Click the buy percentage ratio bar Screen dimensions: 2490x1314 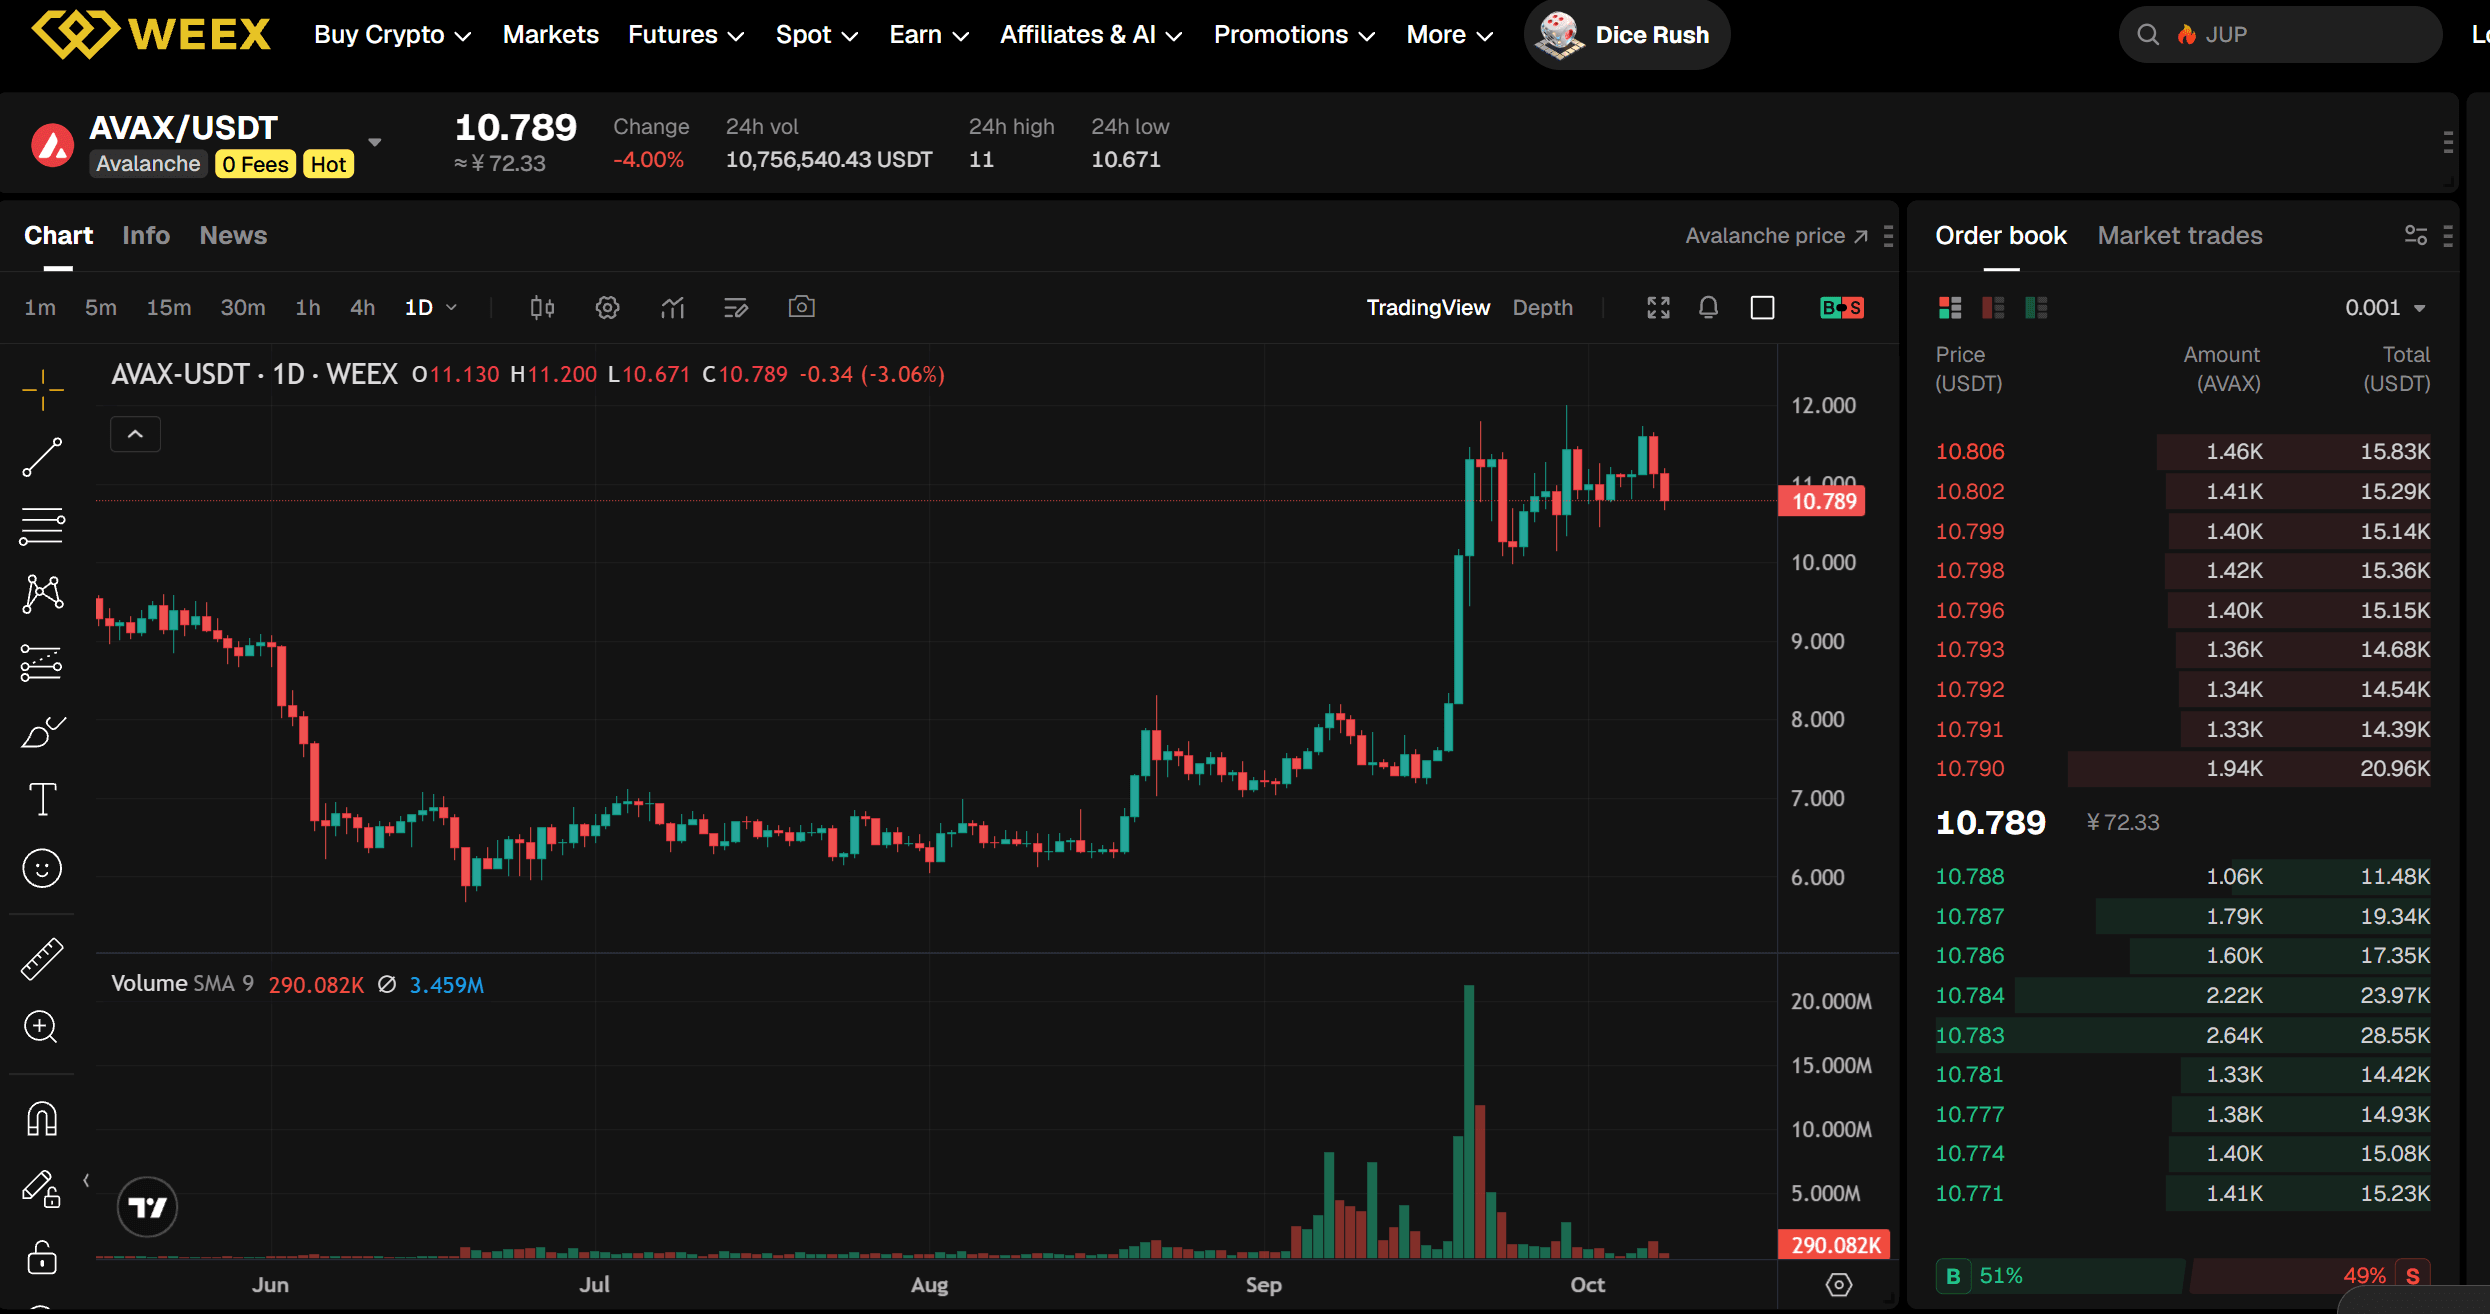(2060, 1276)
